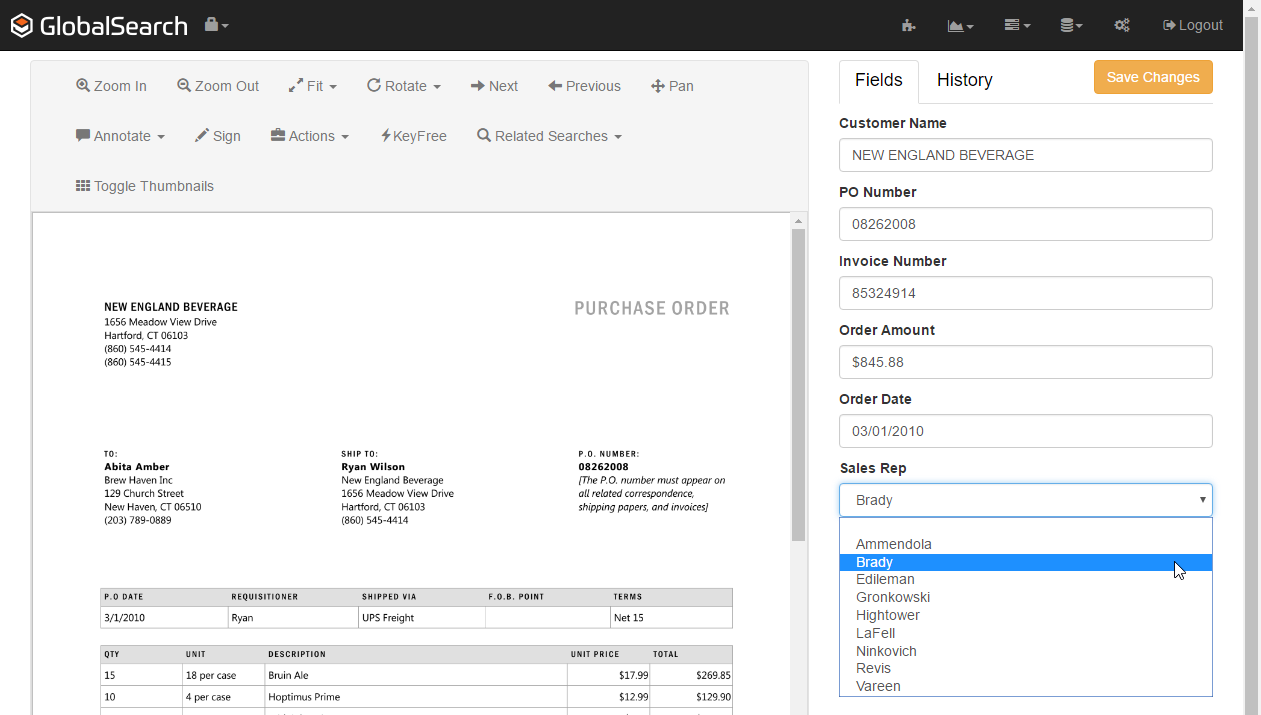Switch to the History tab
Viewport: 1261px width, 715px height.
point(964,80)
